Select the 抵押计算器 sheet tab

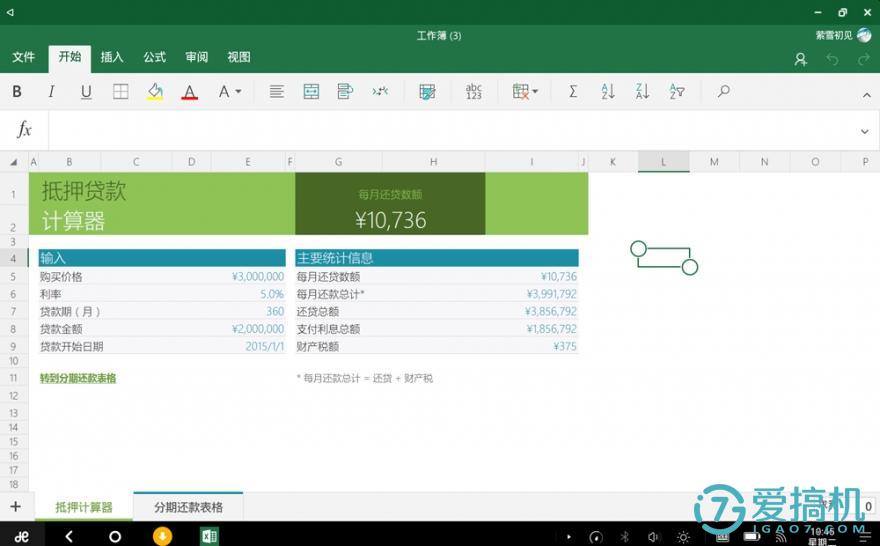point(84,507)
